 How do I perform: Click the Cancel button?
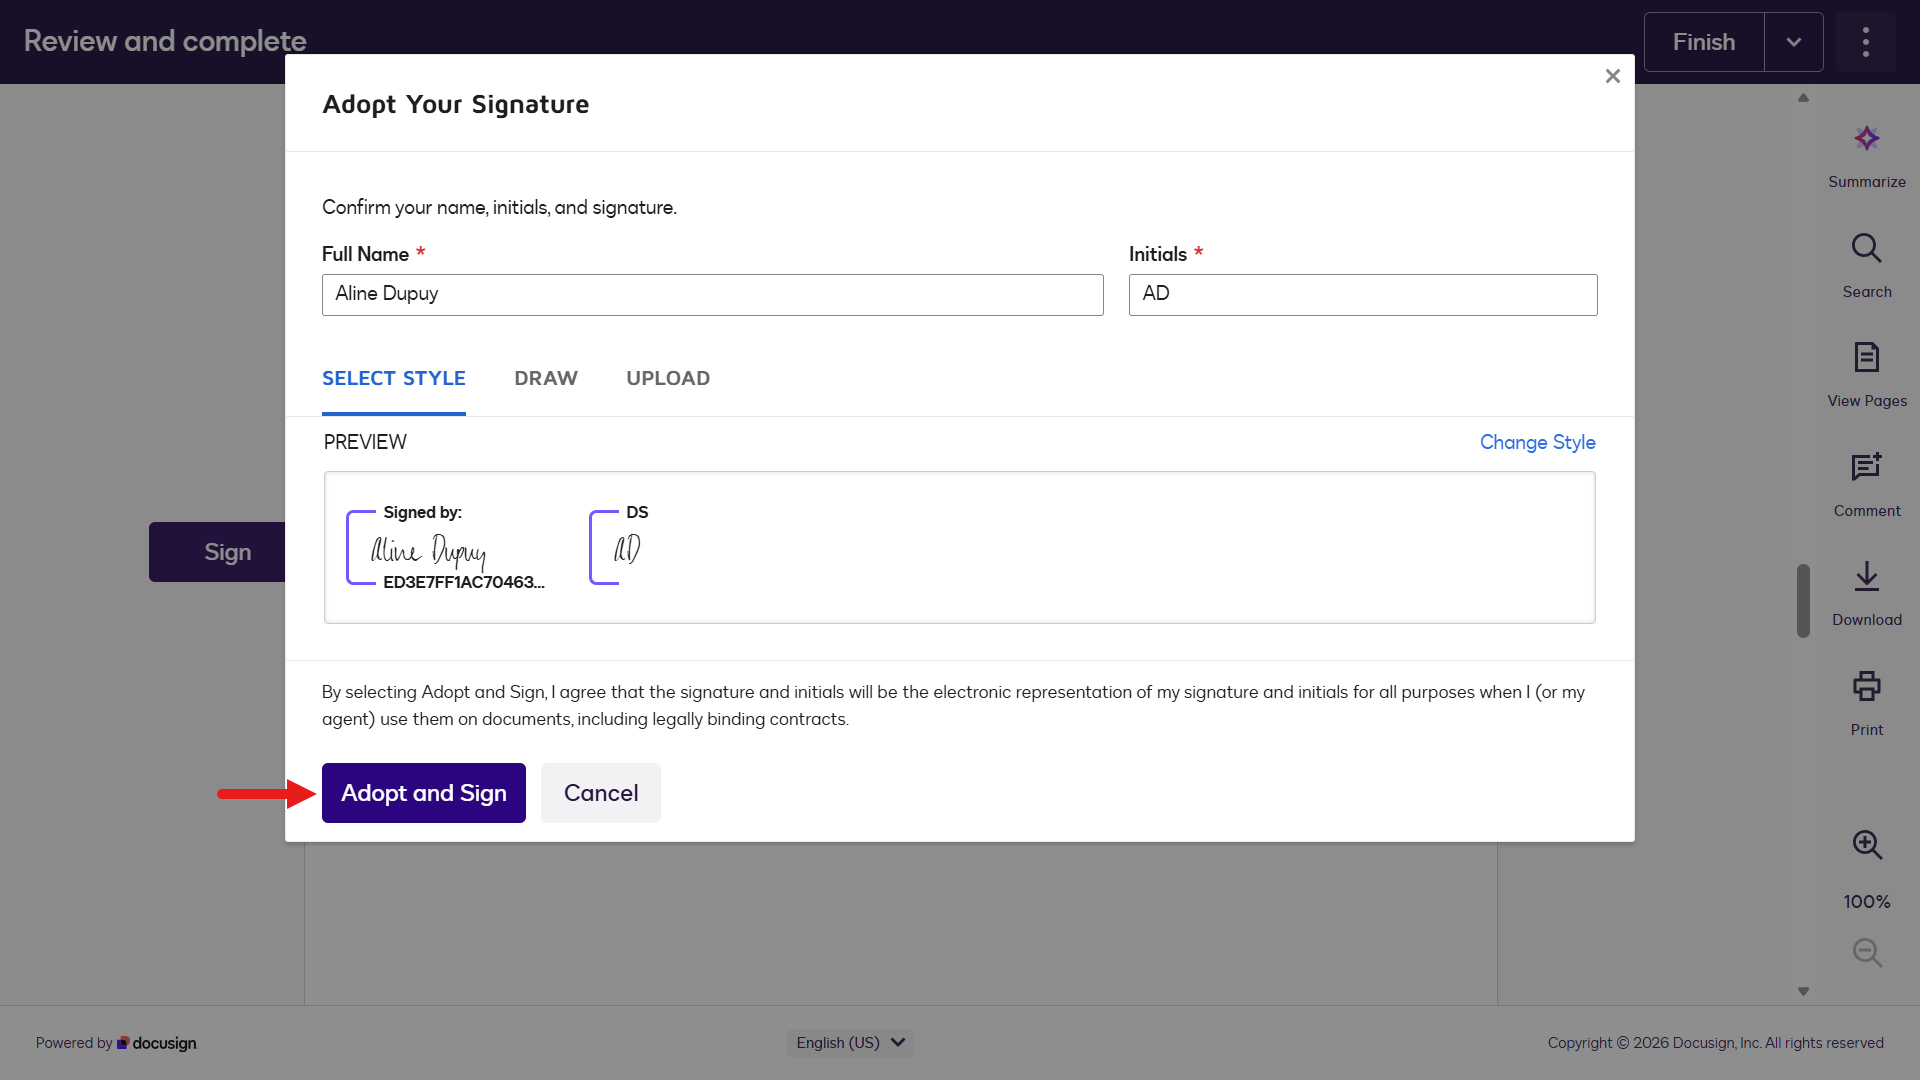click(601, 793)
